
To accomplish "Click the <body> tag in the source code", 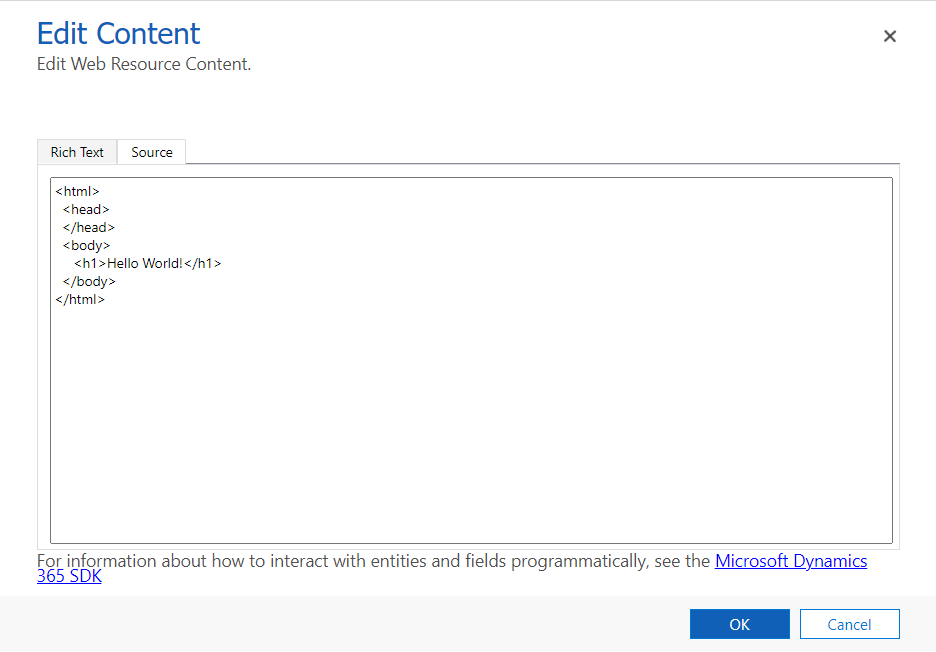I will (x=86, y=245).
